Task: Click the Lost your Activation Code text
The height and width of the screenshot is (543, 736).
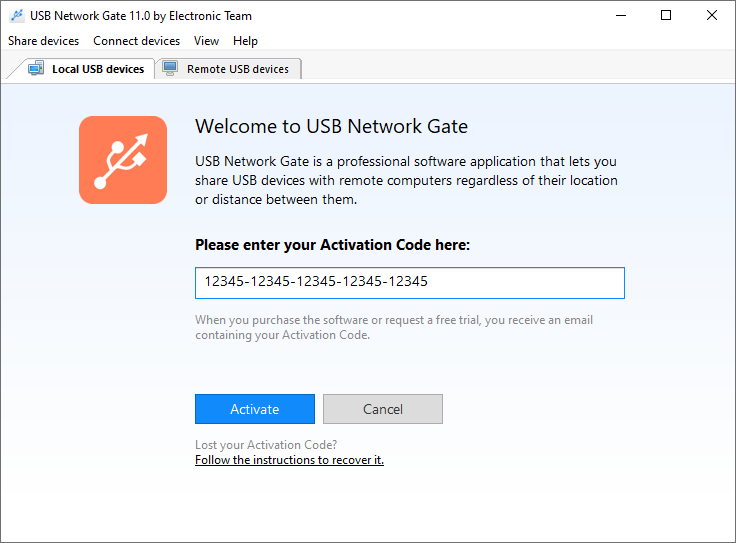Action: 266,445
